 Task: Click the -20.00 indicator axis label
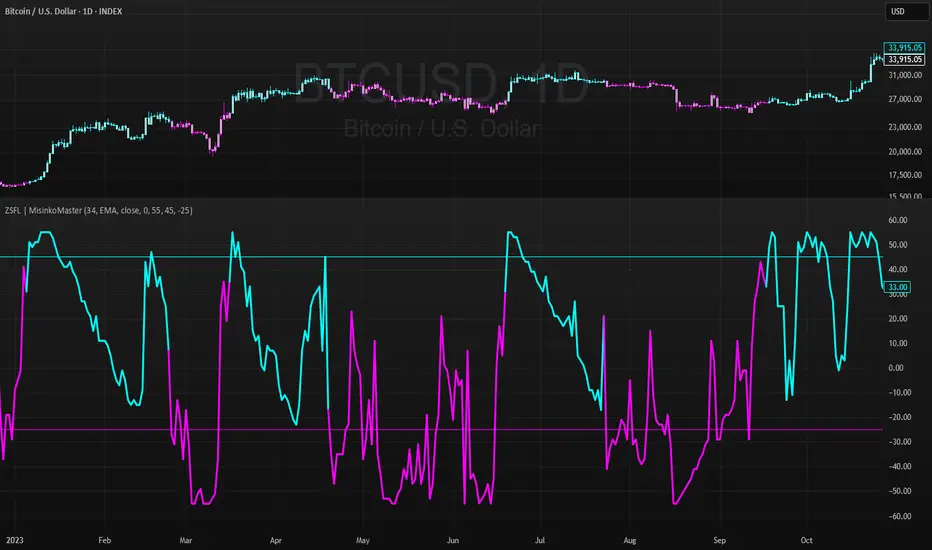[899, 417]
